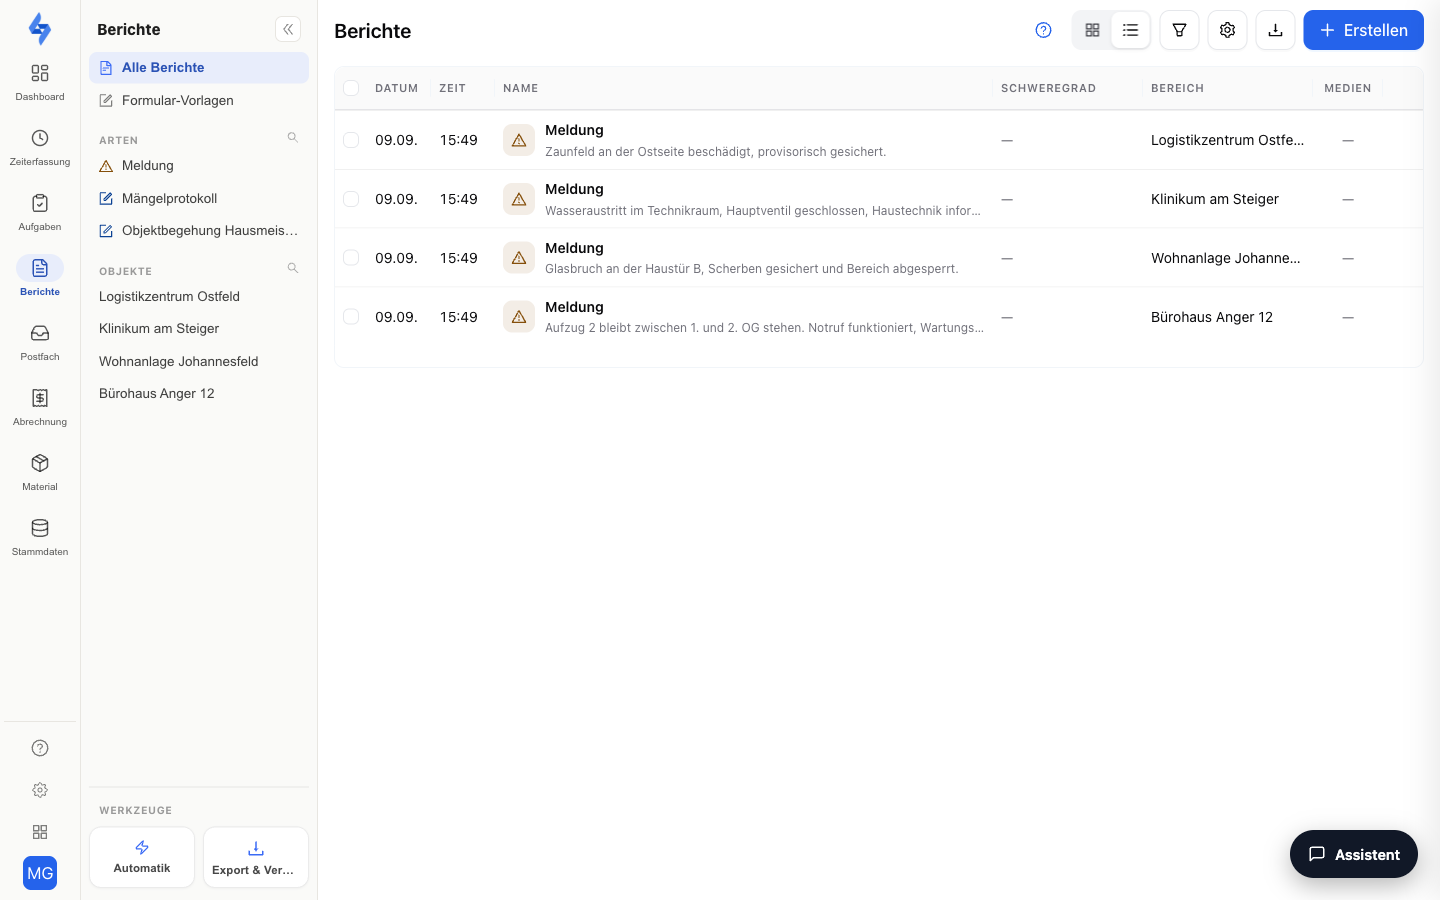Filter by Meldung type in sidebar
Viewport: 1440px width, 900px height.
199,166
